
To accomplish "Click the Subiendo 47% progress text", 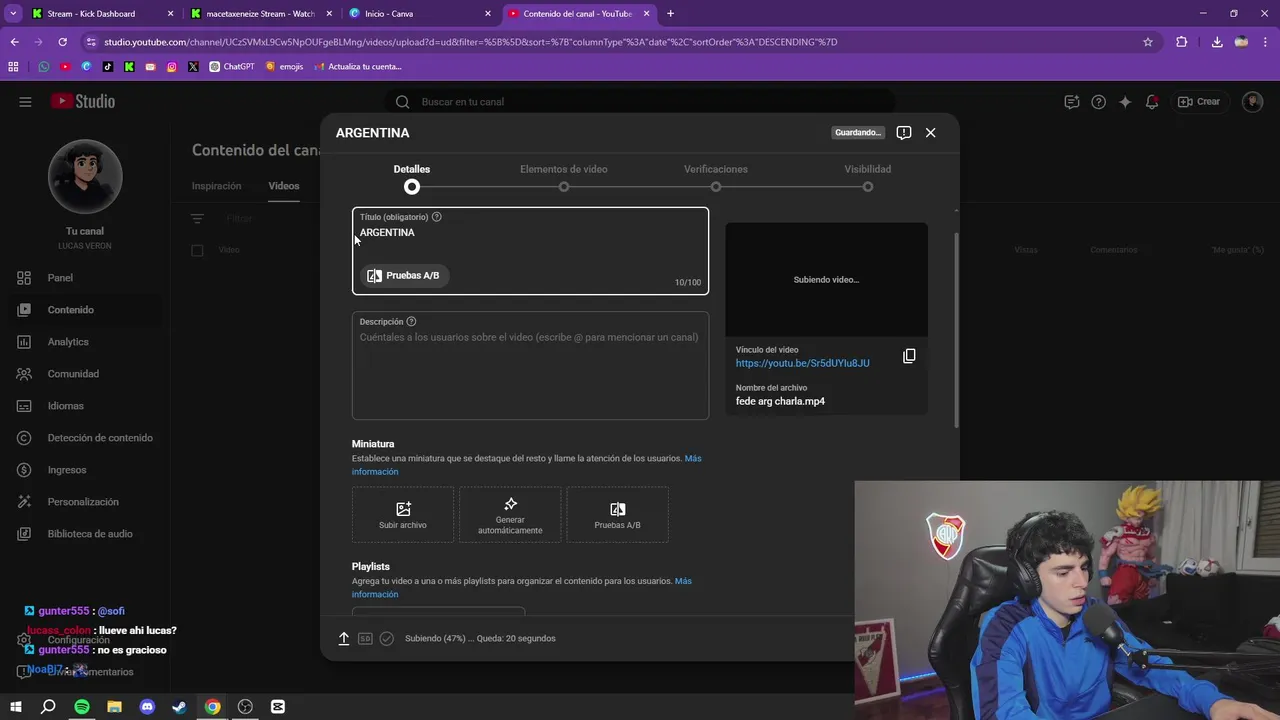I will click(480, 638).
